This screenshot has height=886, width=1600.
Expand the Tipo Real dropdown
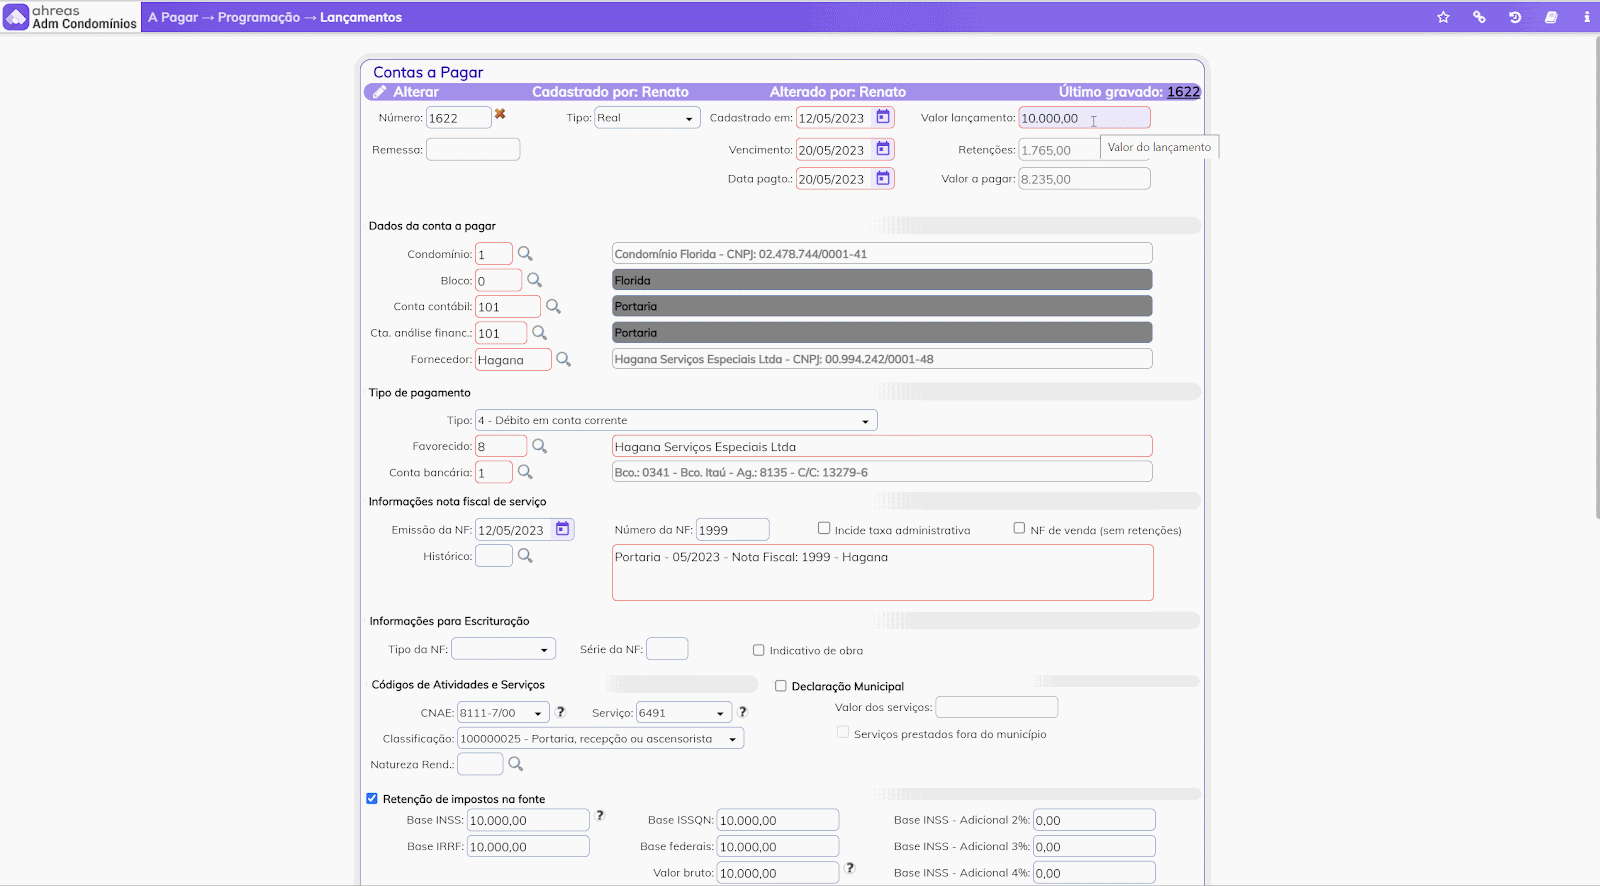(x=647, y=118)
